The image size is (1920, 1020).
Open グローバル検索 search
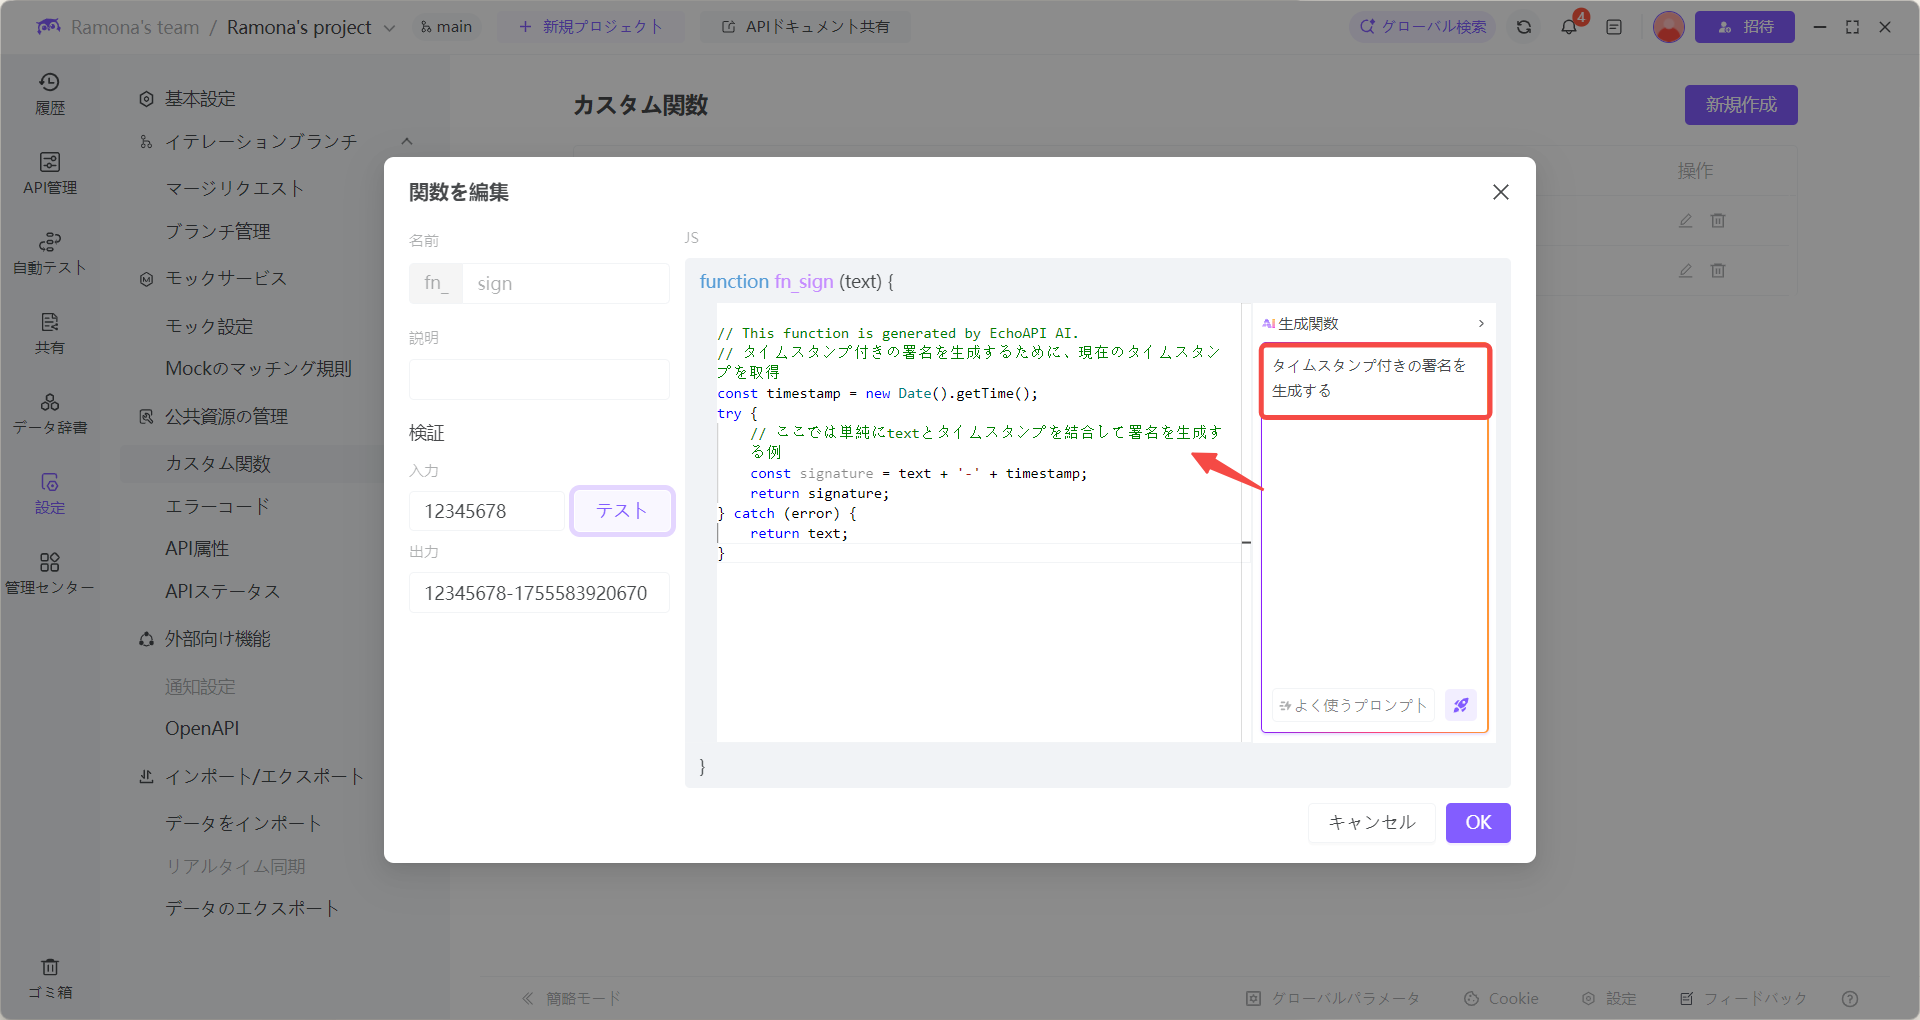pyautogui.click(x=1423, y=27)
